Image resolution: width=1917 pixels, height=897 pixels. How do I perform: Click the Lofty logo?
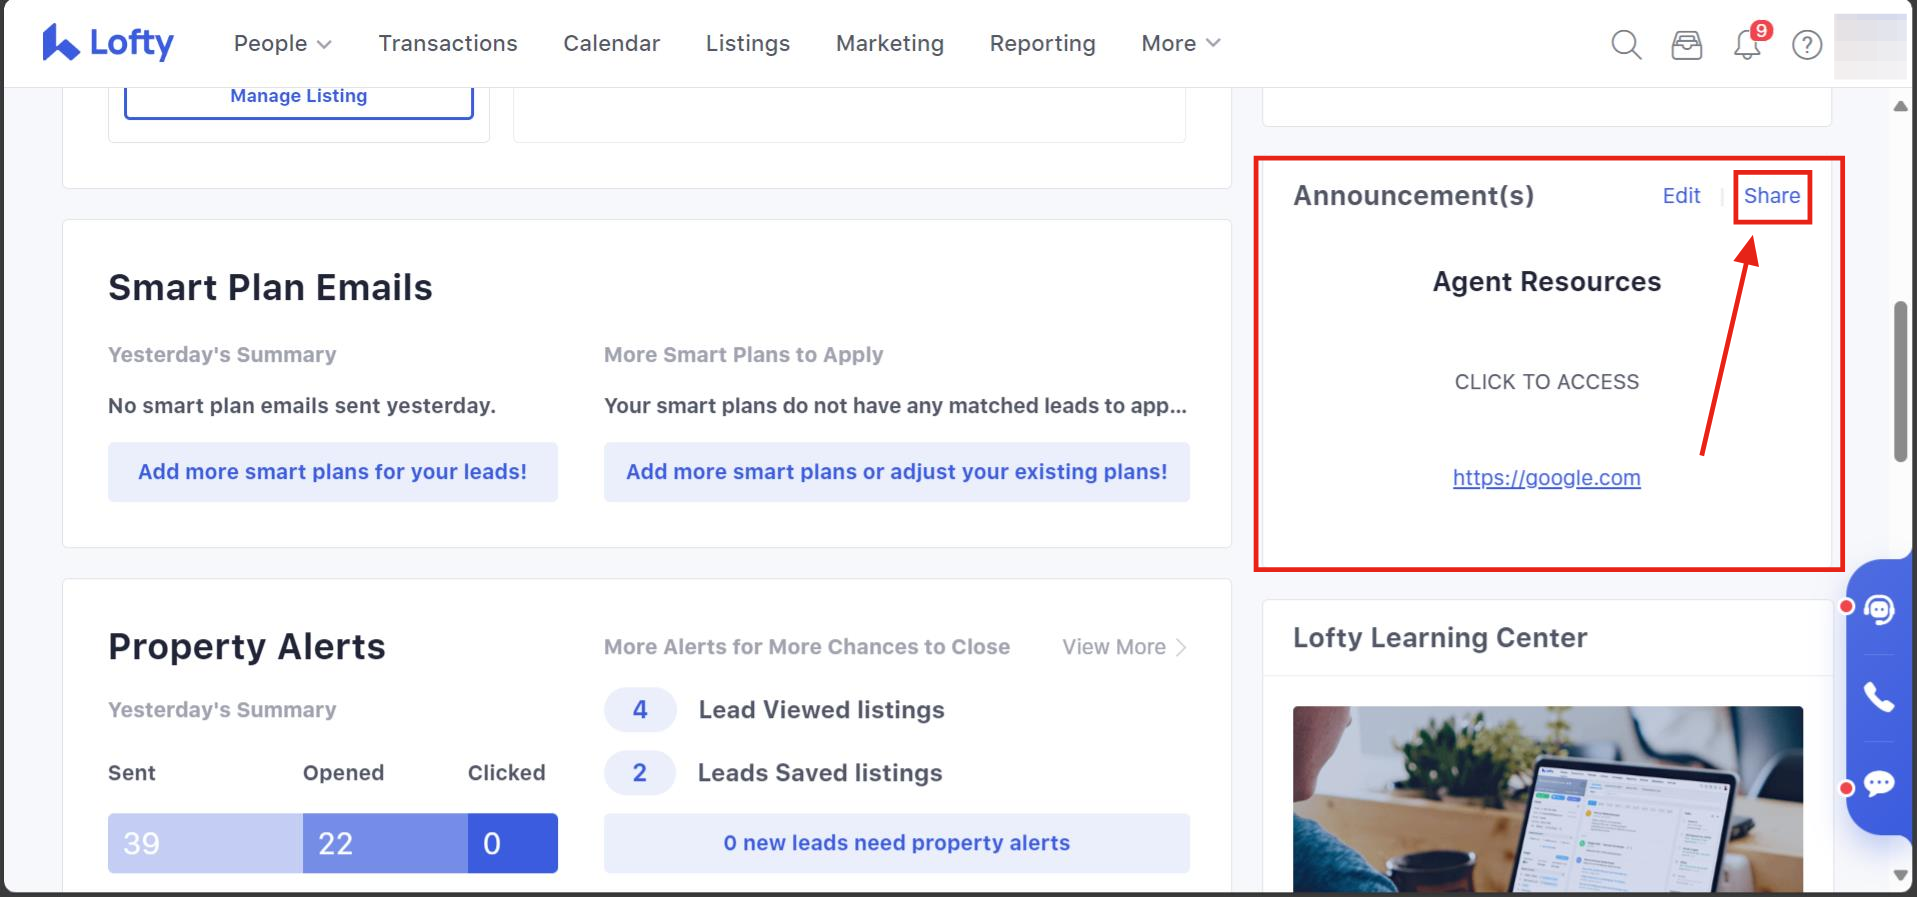click(107, 43)
